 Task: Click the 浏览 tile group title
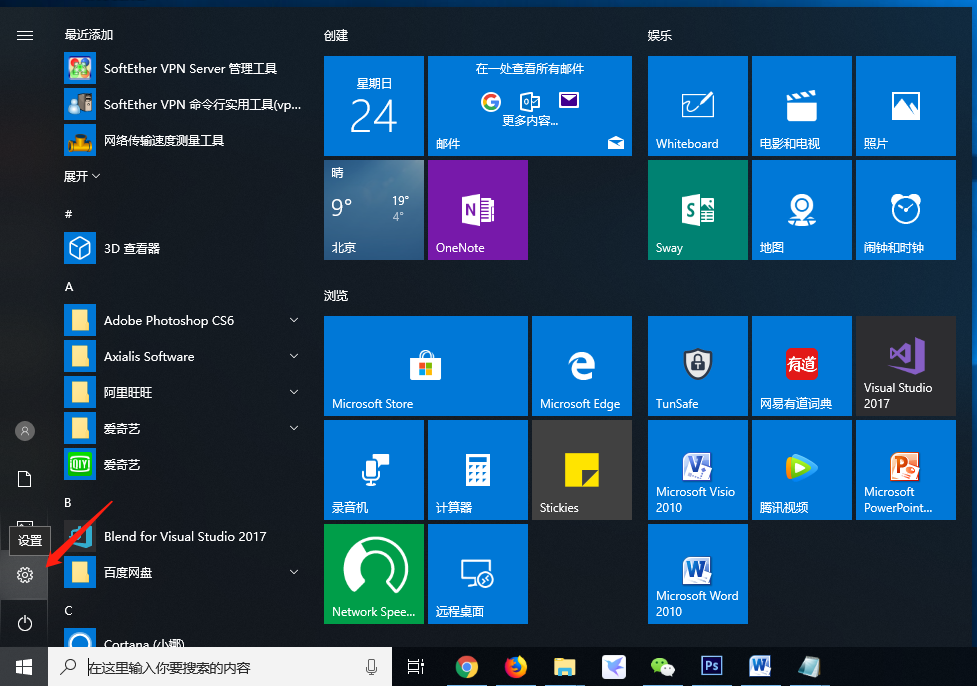[x=336, y=295]
